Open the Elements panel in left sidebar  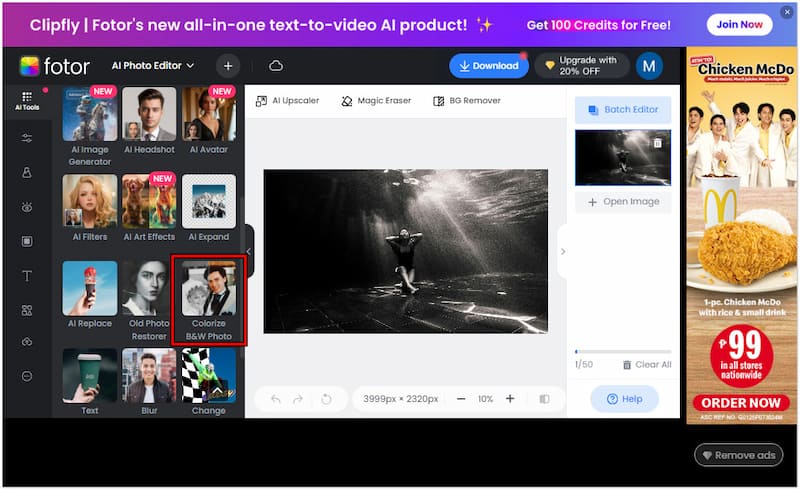(27, 310)
